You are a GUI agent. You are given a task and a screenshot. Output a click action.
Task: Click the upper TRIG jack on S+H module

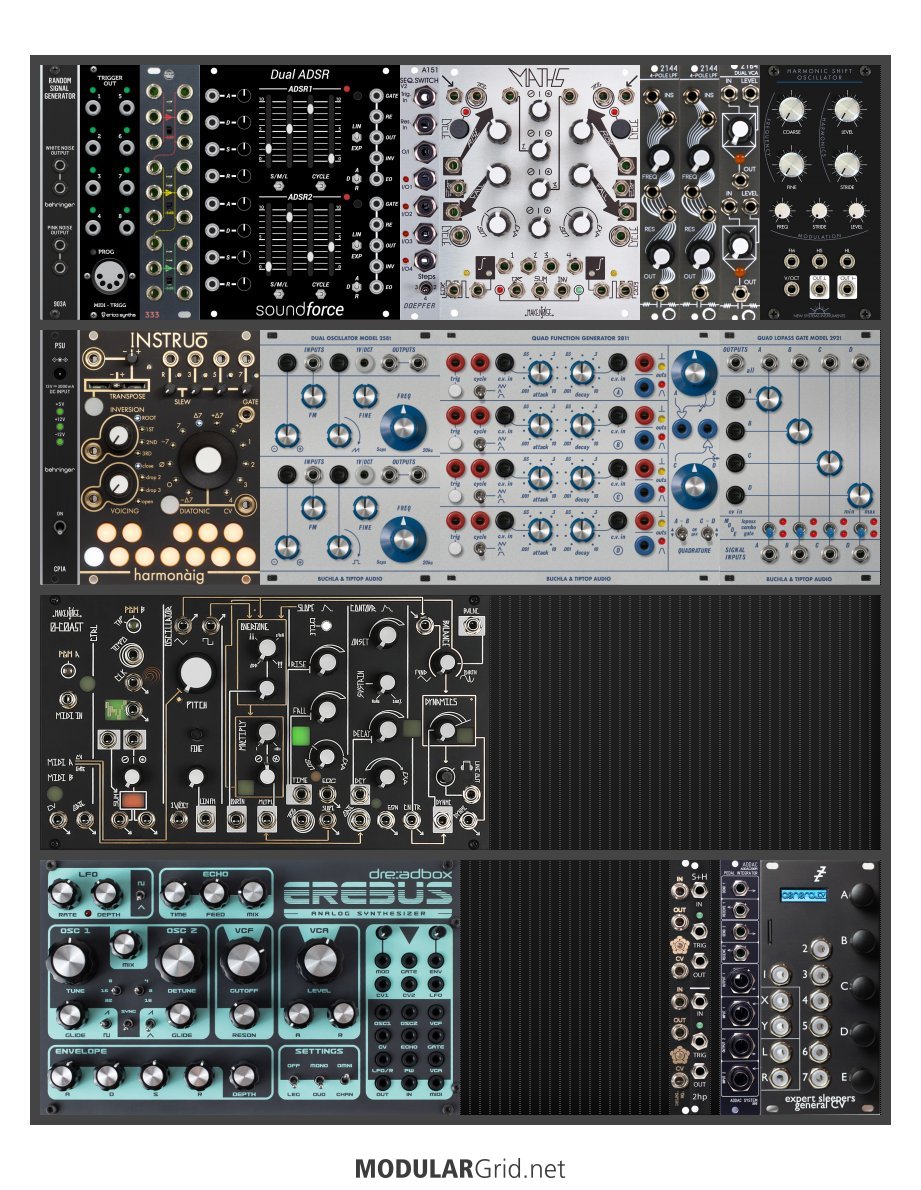click(699, 933)
